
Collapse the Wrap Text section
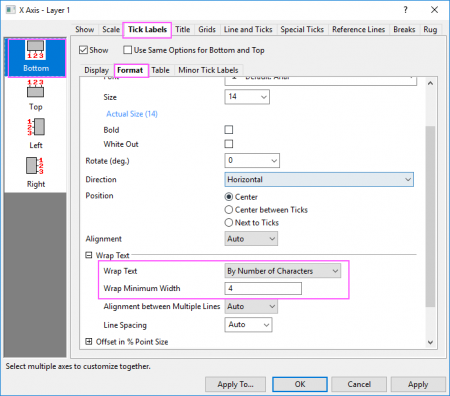click(x=89, y=255)
